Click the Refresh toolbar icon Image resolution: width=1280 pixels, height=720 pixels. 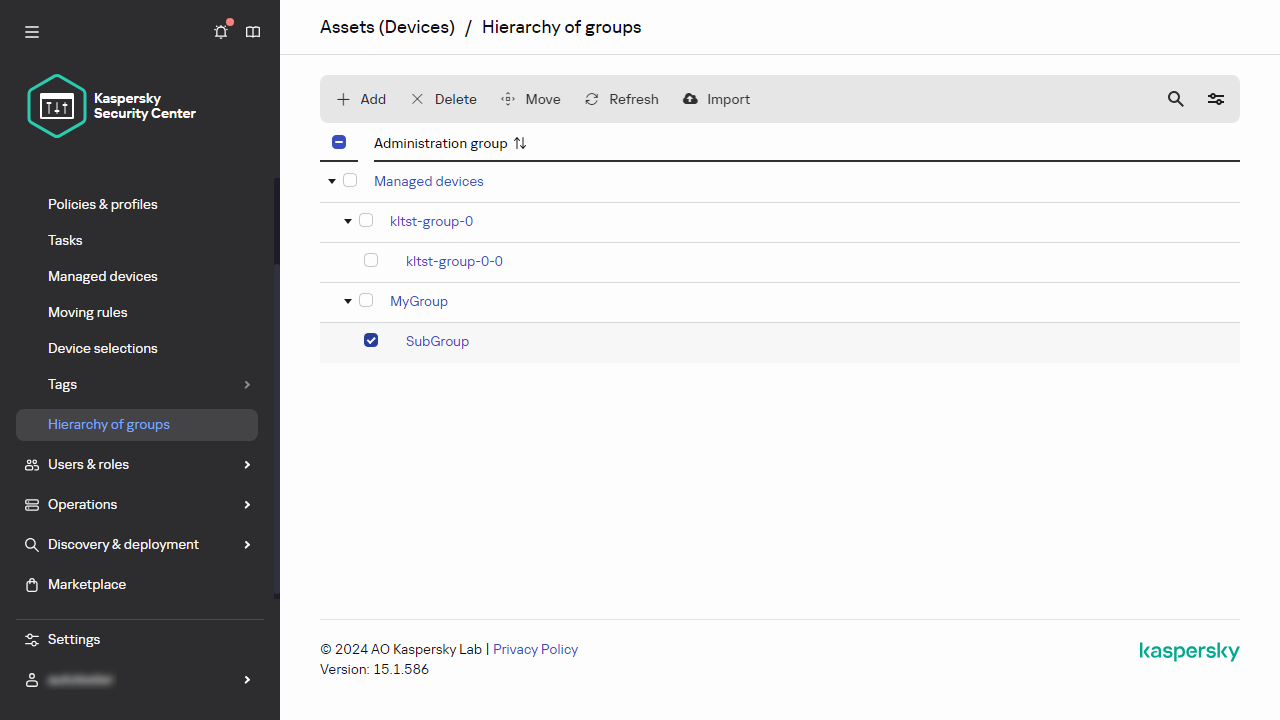(592, 99)
